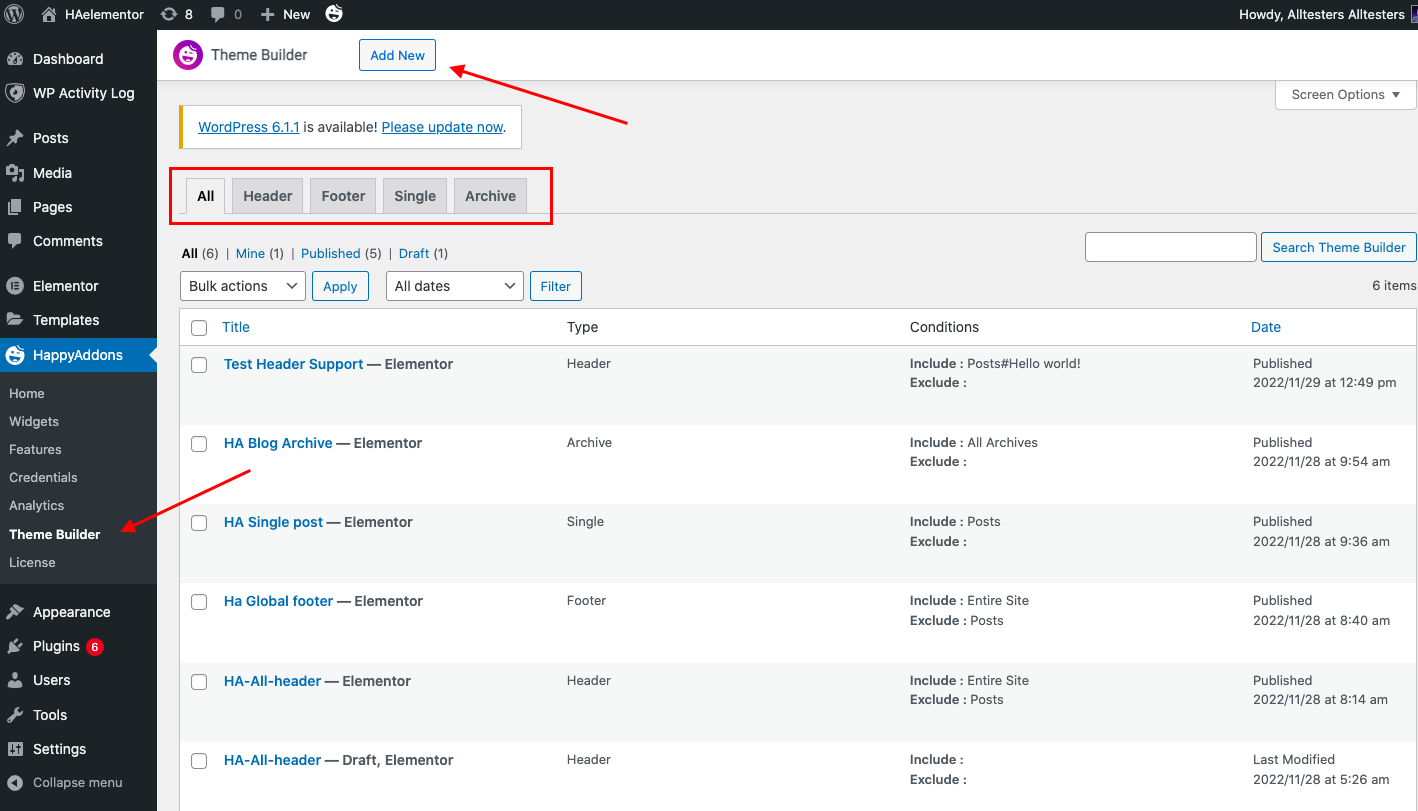Image resolution: width=1418 pixels, height=811 pixels.
Task: Click the notification badge on Plugins menu
Action: click(x=97, y=646)
